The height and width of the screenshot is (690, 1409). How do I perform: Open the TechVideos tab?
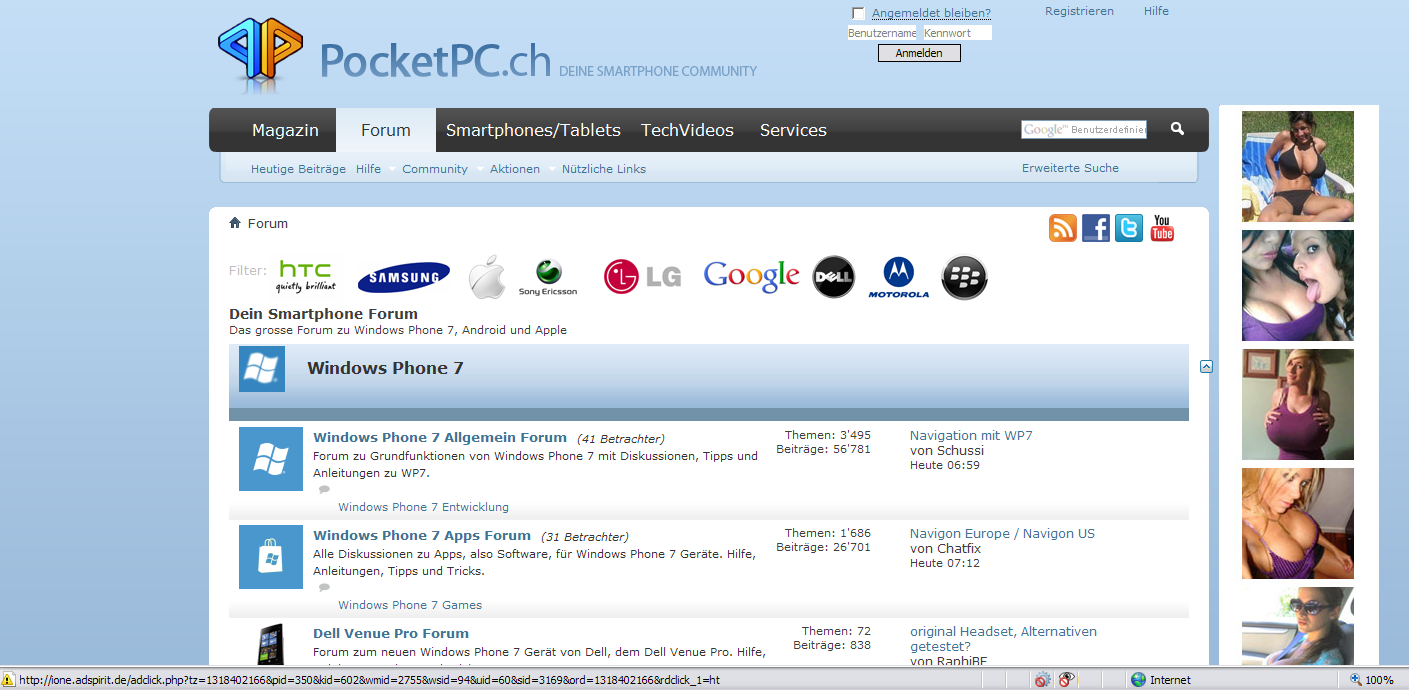[687, 130]
